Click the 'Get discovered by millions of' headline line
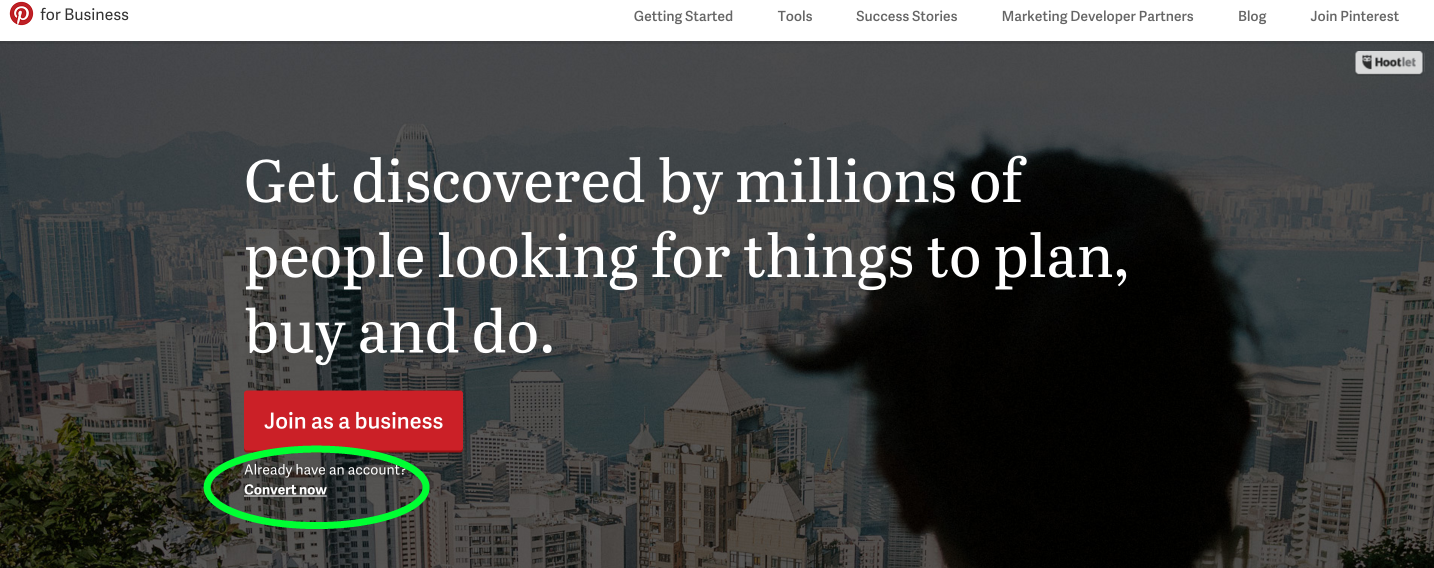The width and height of the screenshot is (1434, 568). 634,182
